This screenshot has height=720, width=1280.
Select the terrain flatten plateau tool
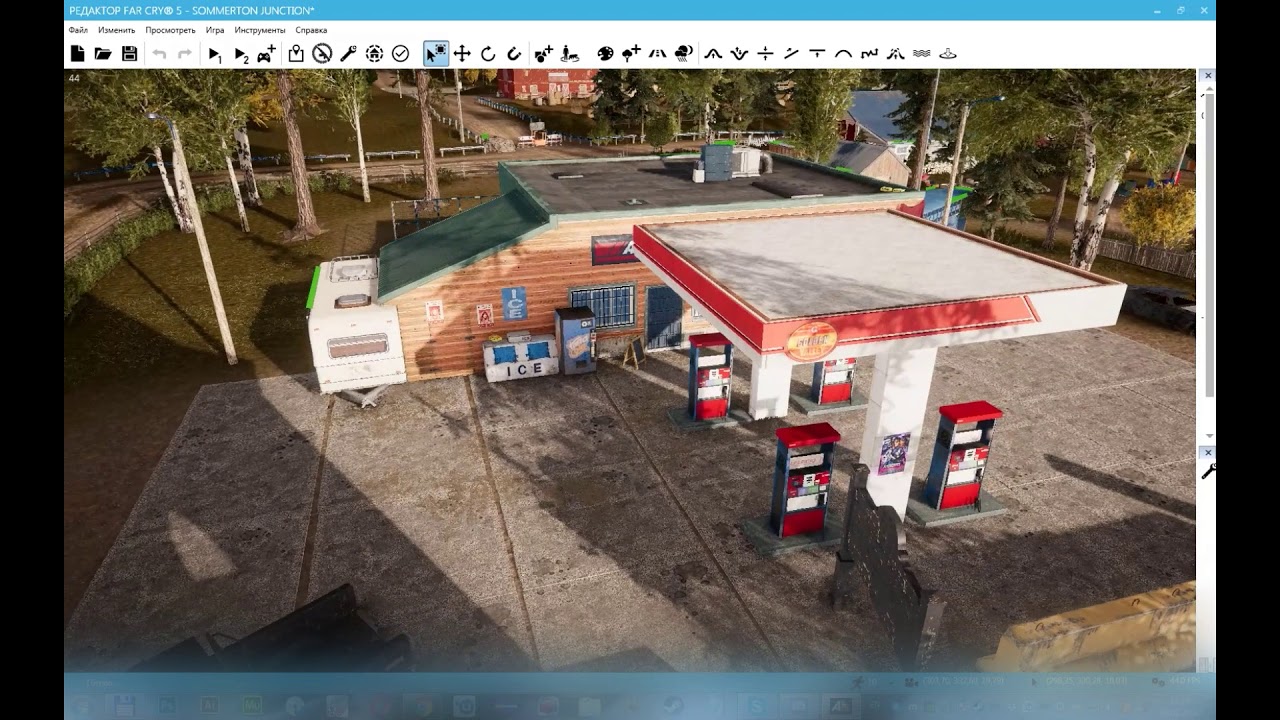(817, 54)
